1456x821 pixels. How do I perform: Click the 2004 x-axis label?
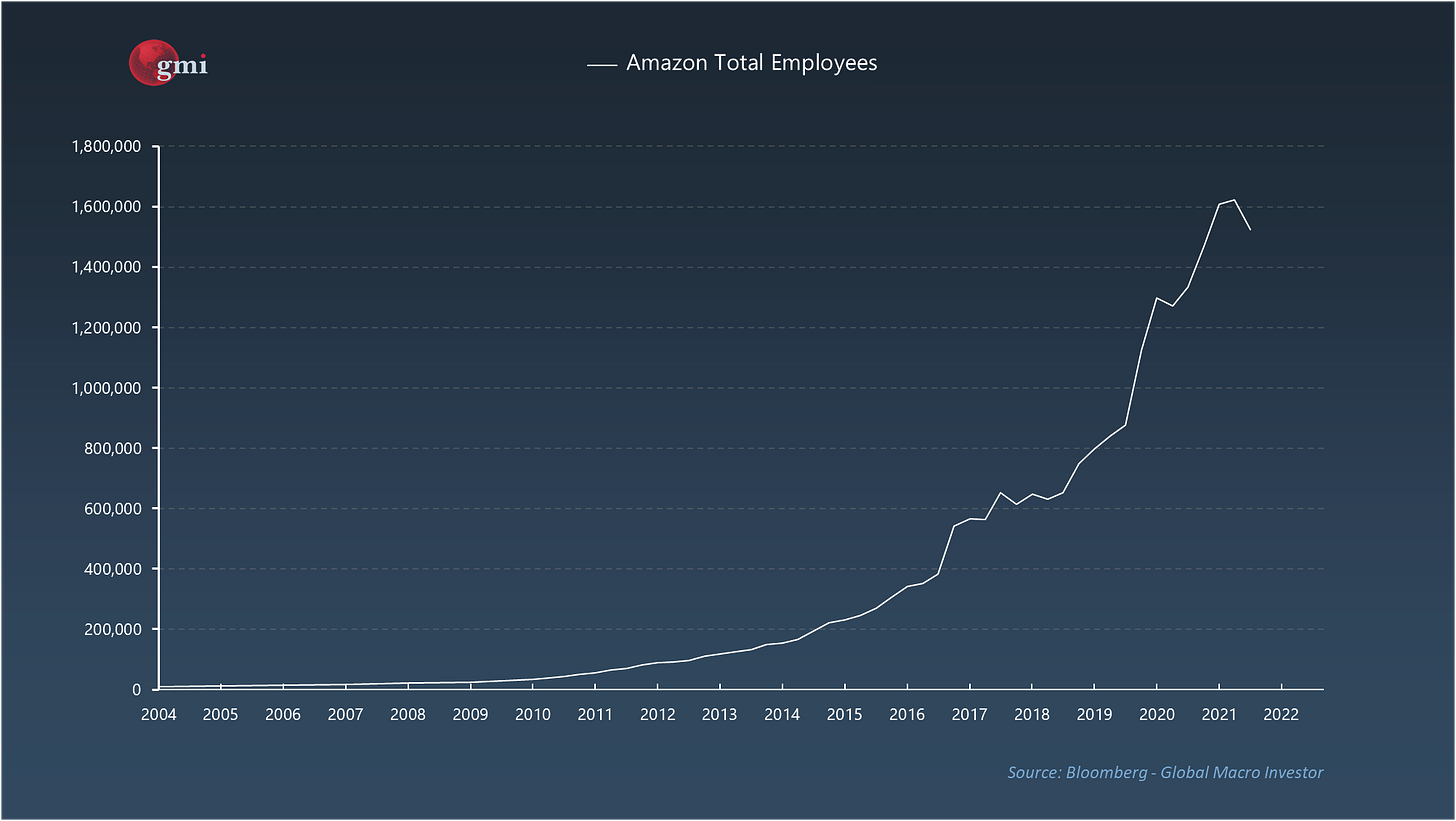click(x=158, y=715)
